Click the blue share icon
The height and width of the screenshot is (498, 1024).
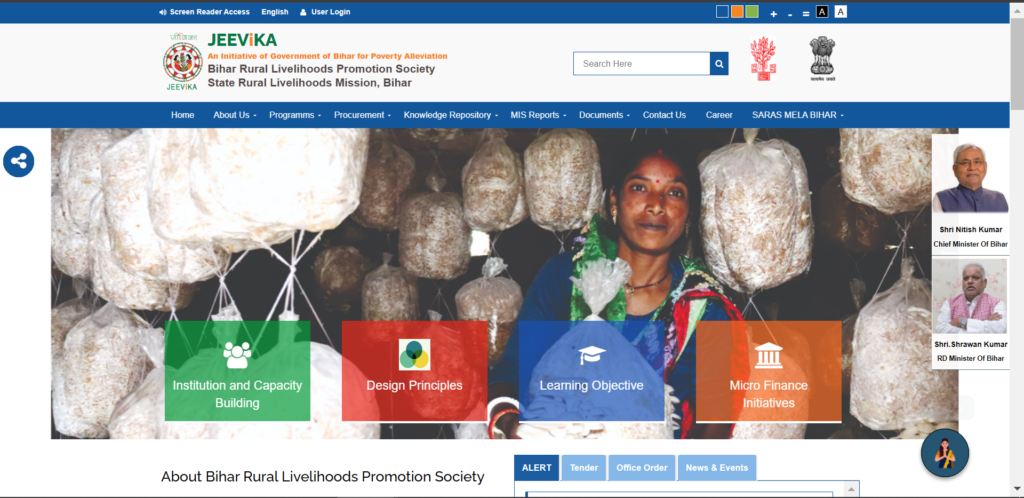[x=18, y=161]
